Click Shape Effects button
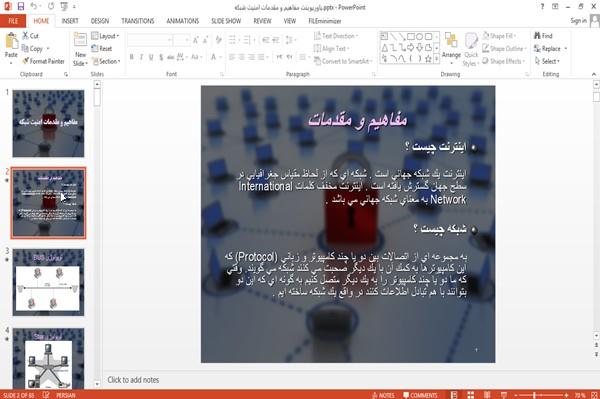600x399 pixels. (x=503, y=61)
